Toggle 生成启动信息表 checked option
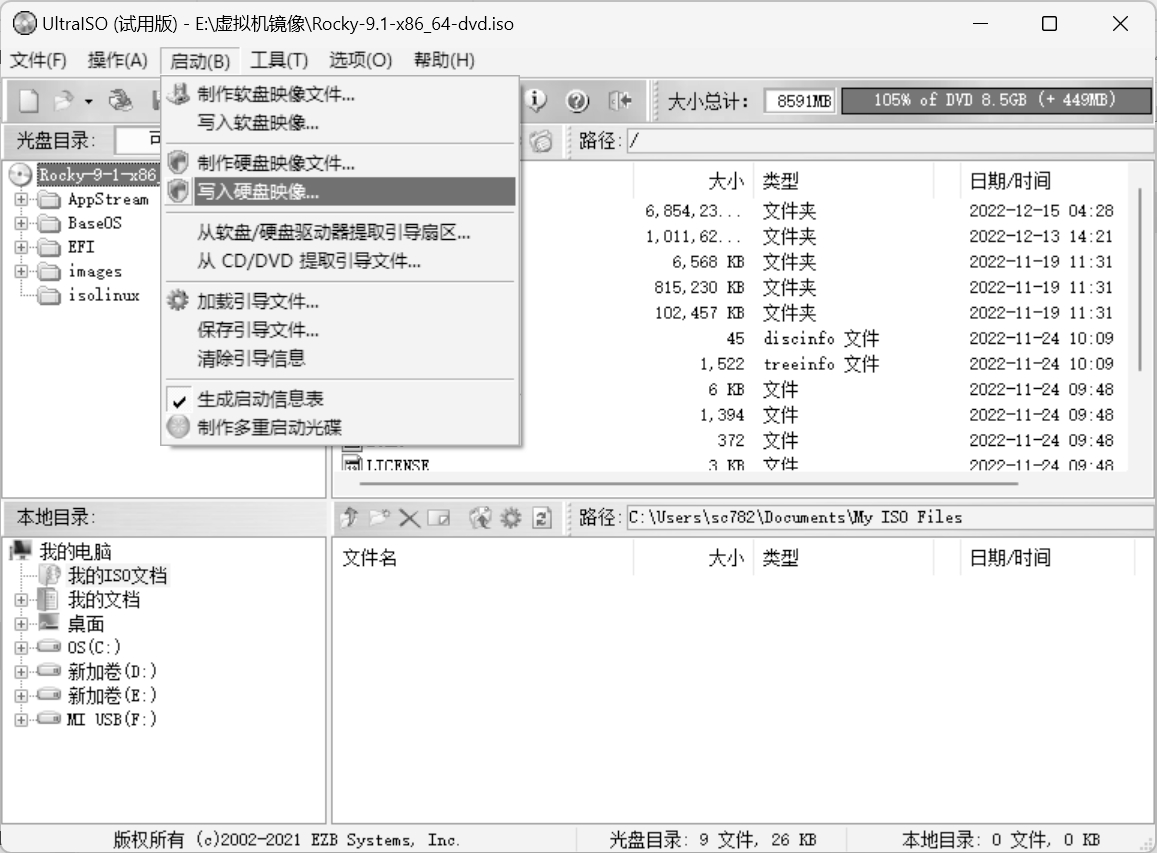This screenshot has width=1157, height=853. [x=260, y=399]
